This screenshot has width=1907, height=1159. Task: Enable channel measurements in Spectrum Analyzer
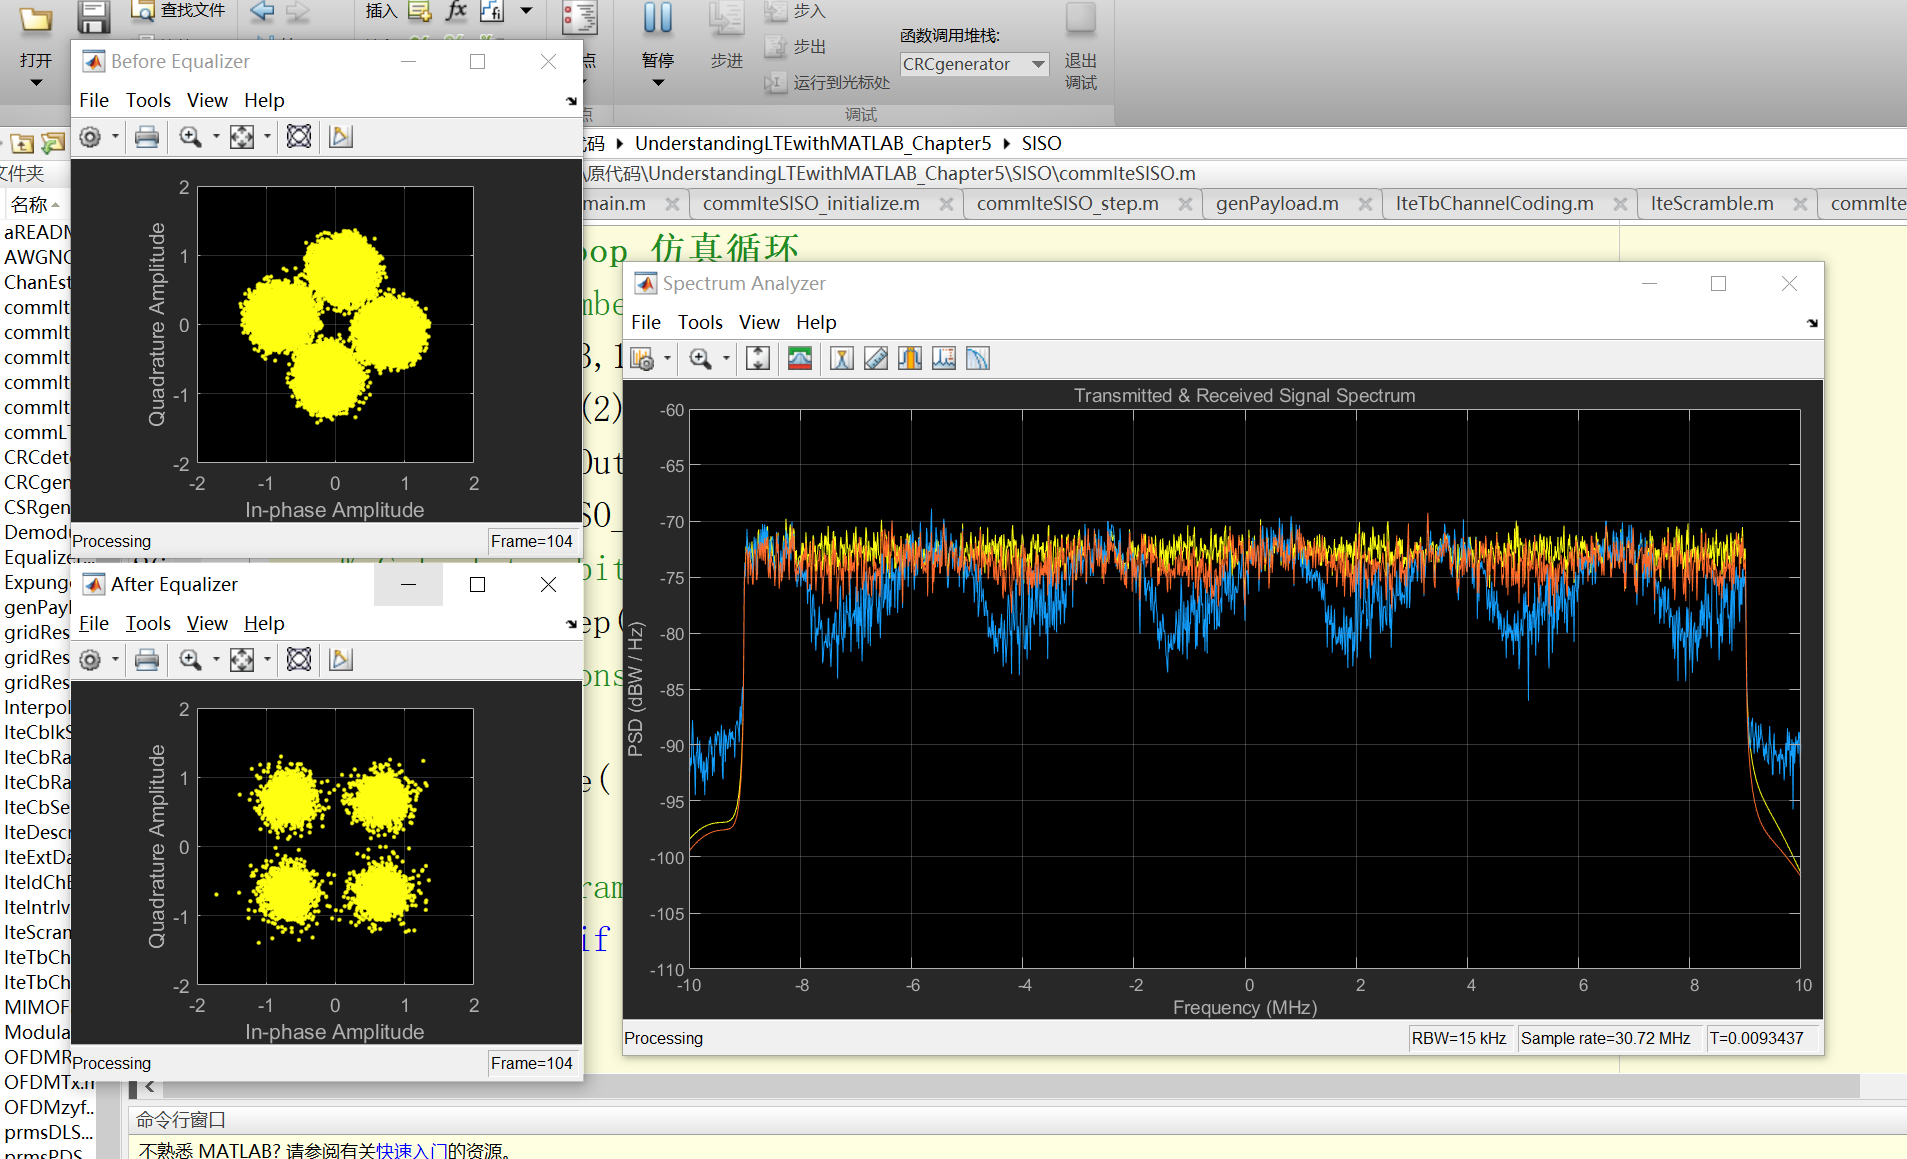(910, 359)
